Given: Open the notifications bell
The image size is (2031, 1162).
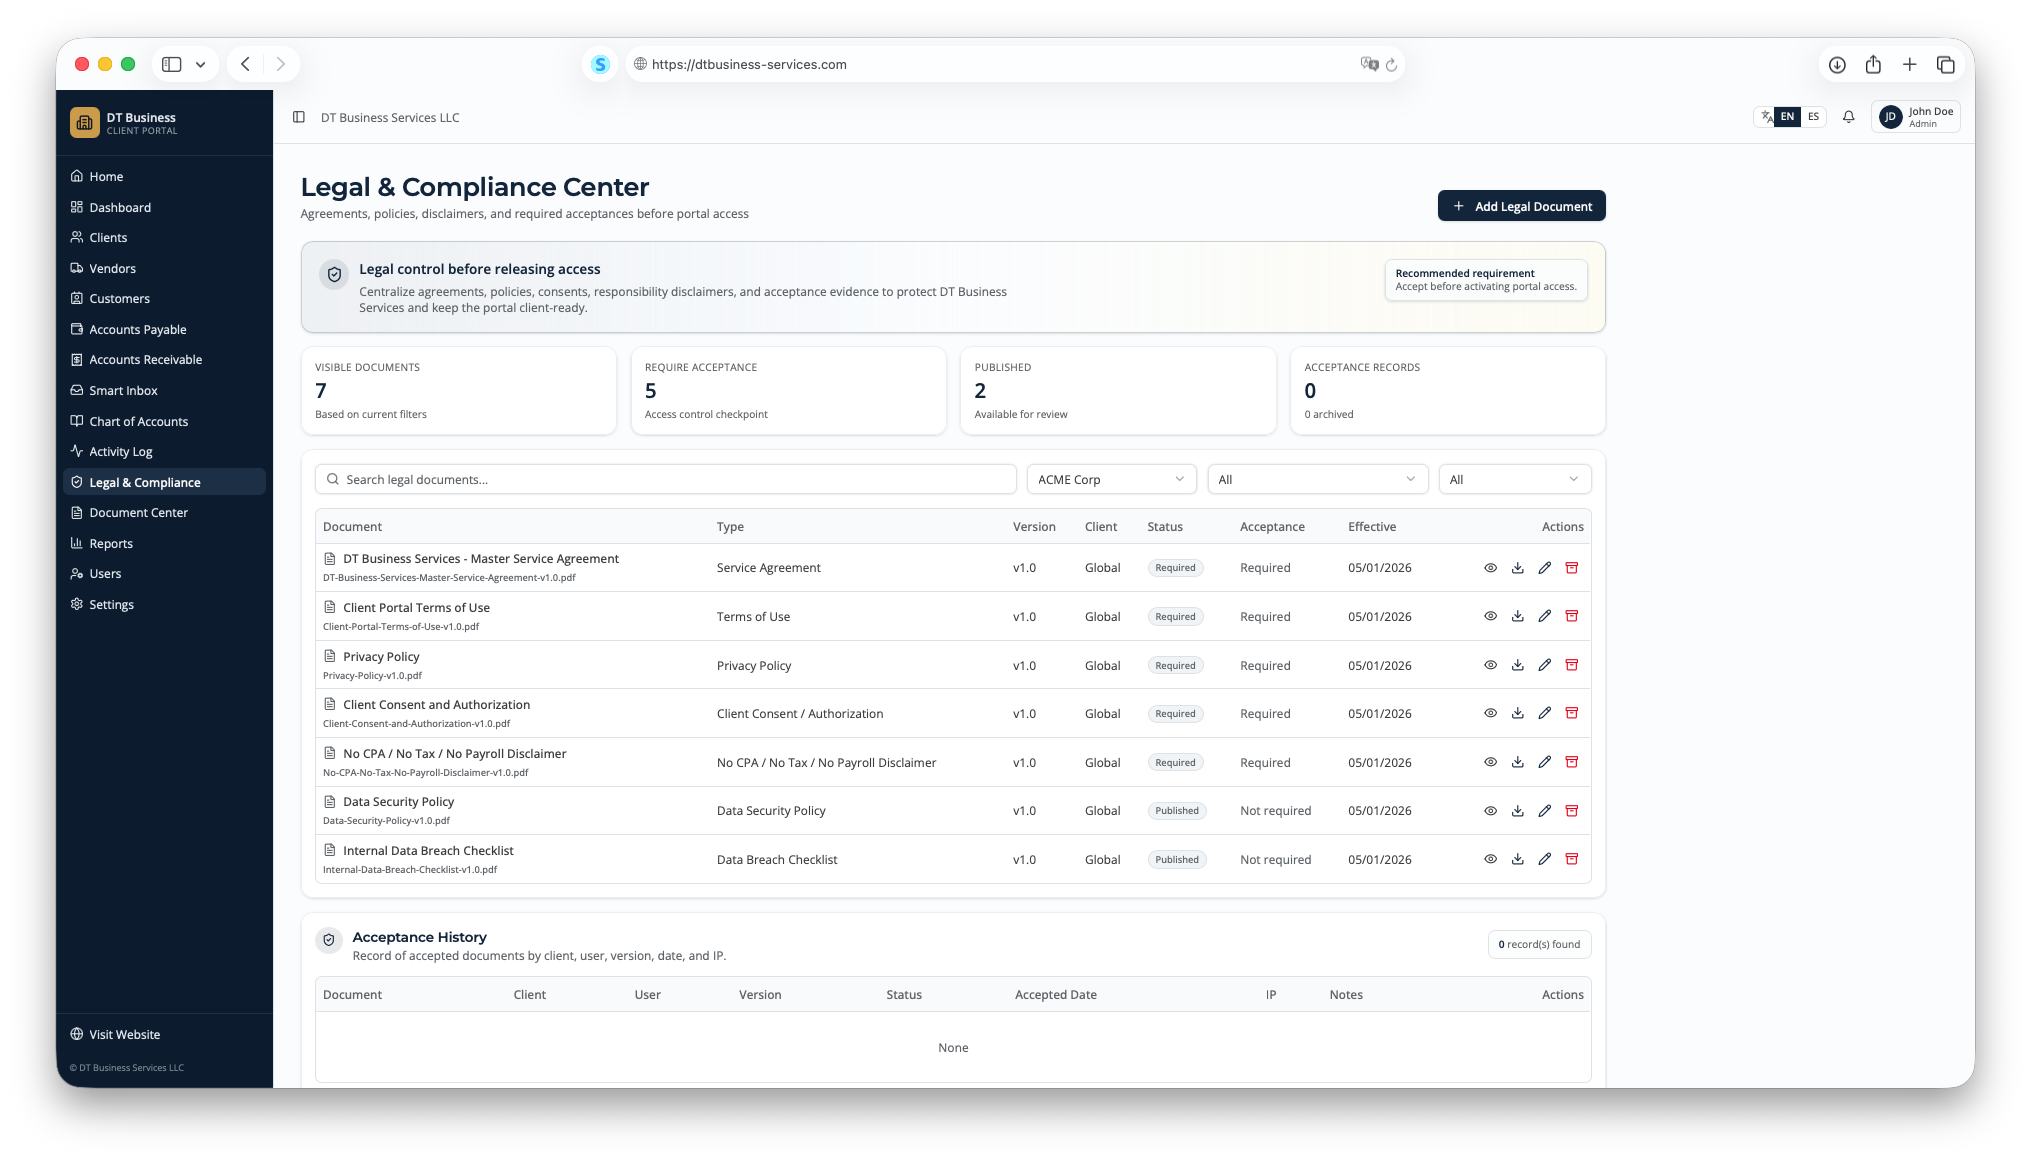Looking at the screenshot, I should (1848, 117).
